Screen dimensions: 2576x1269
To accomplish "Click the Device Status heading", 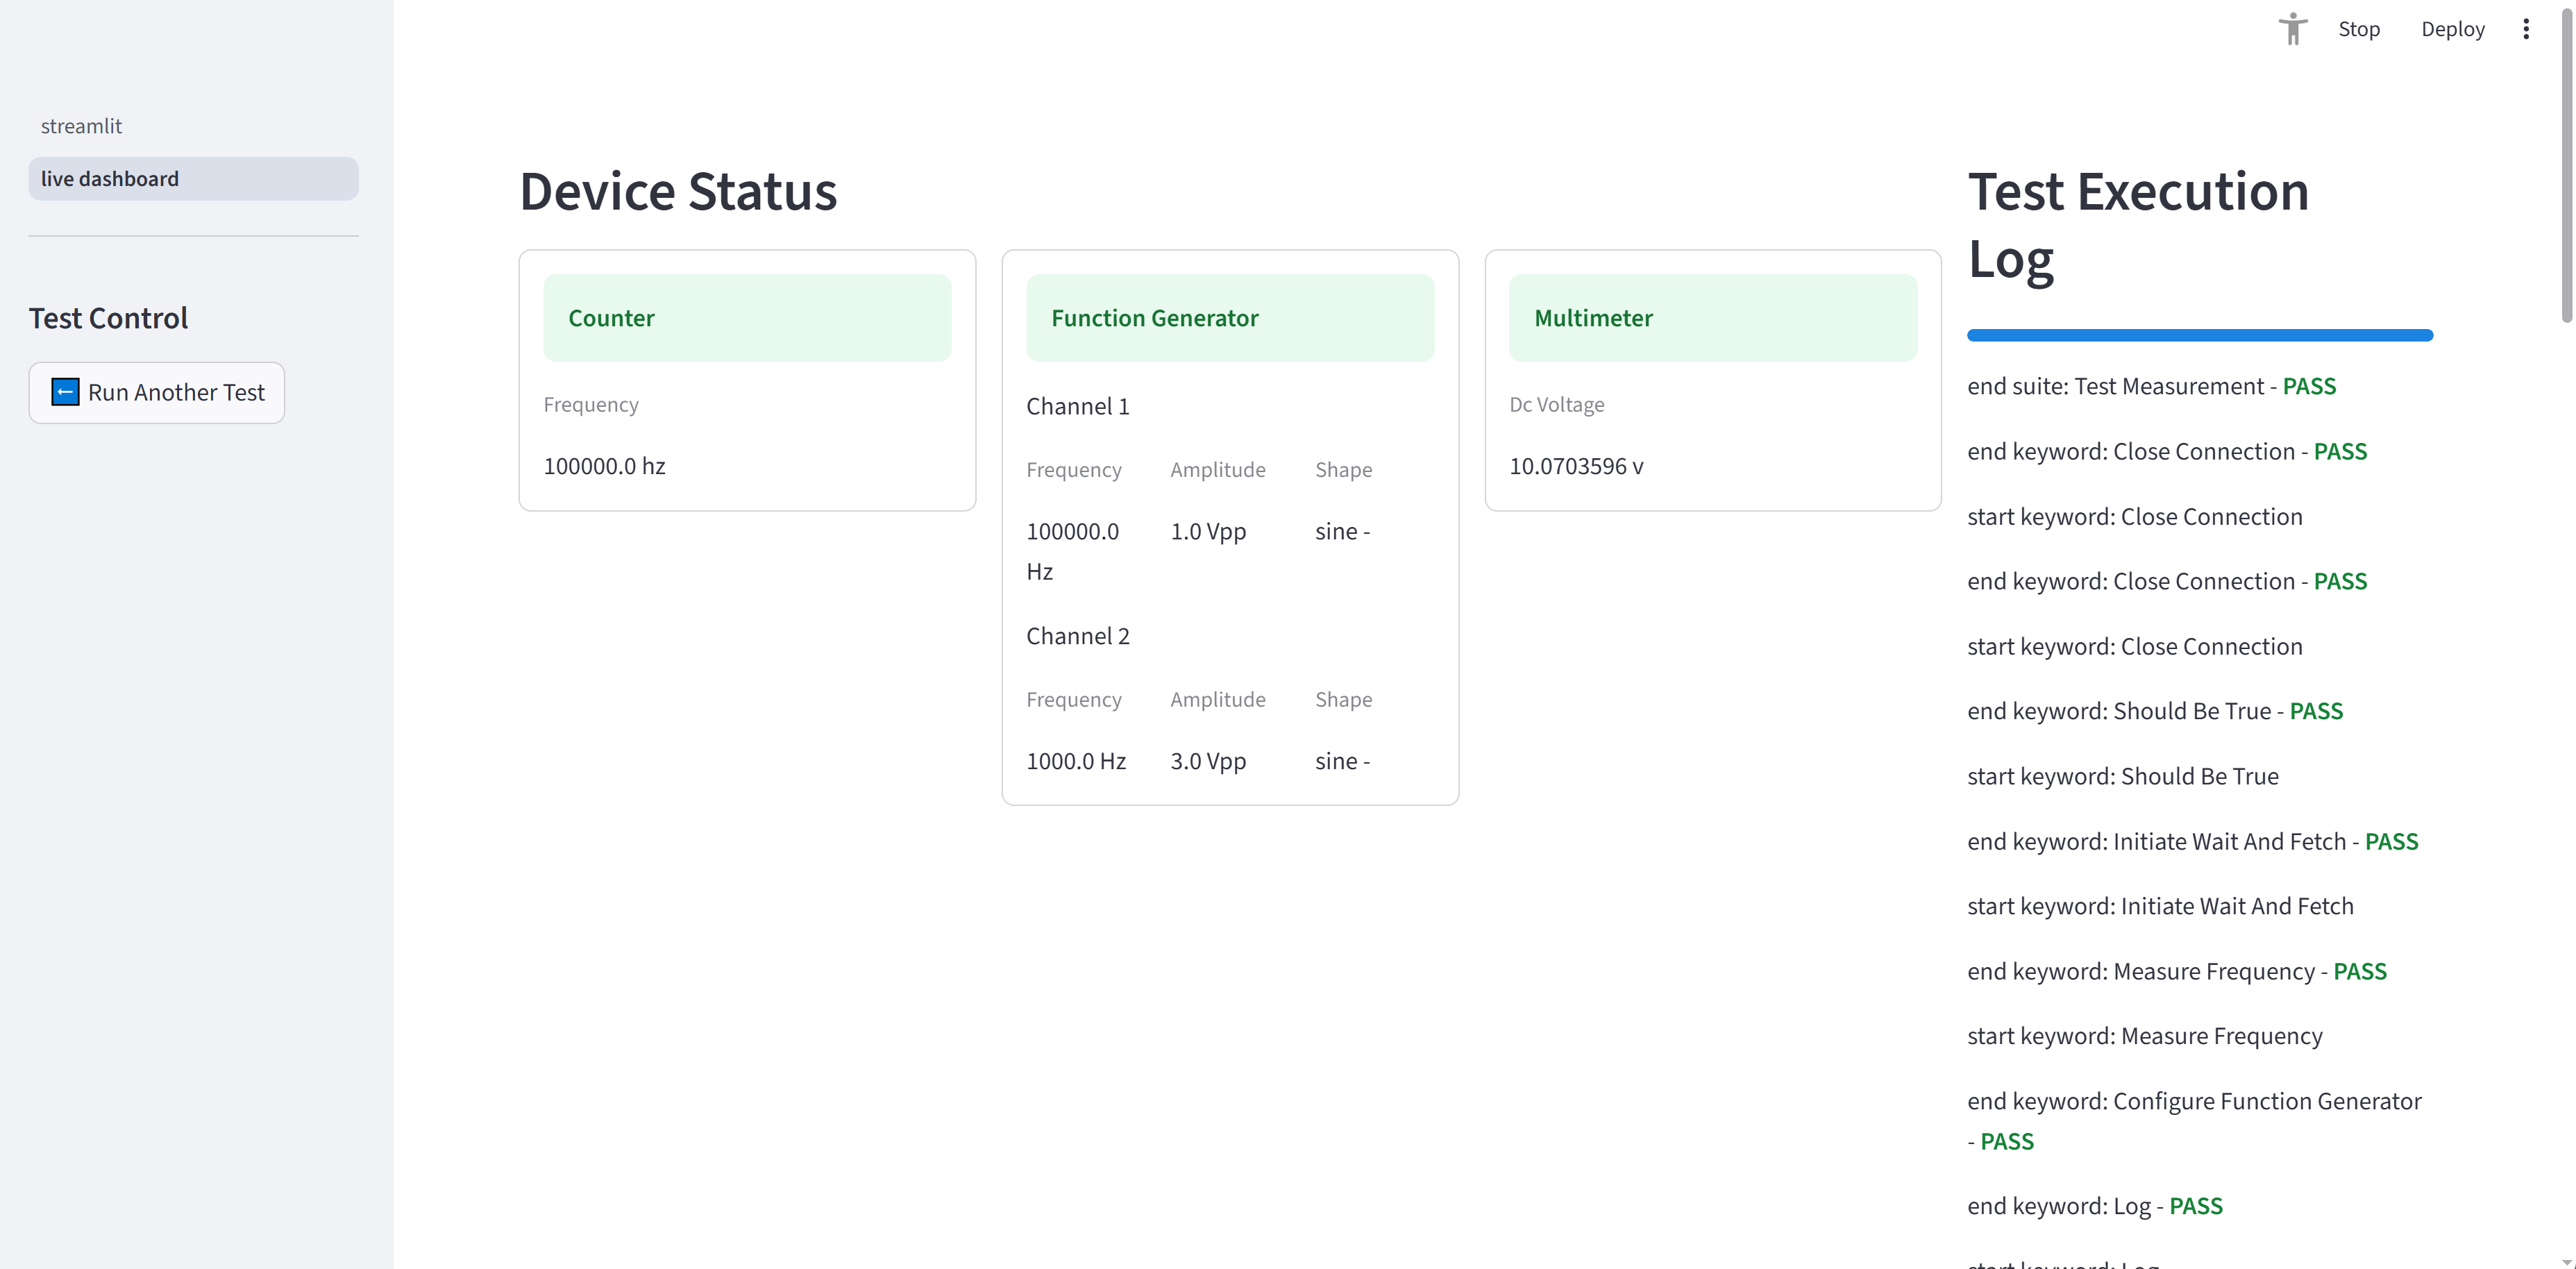I will click(678, 191).
